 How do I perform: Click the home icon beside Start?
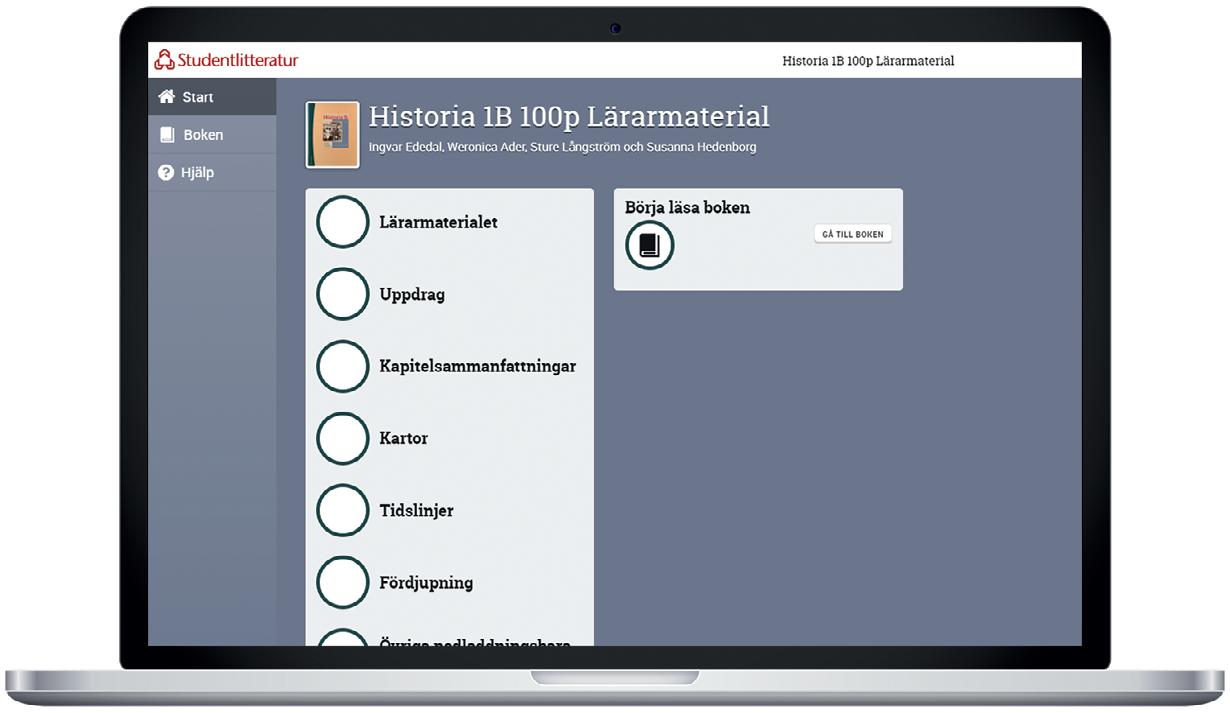167,97
